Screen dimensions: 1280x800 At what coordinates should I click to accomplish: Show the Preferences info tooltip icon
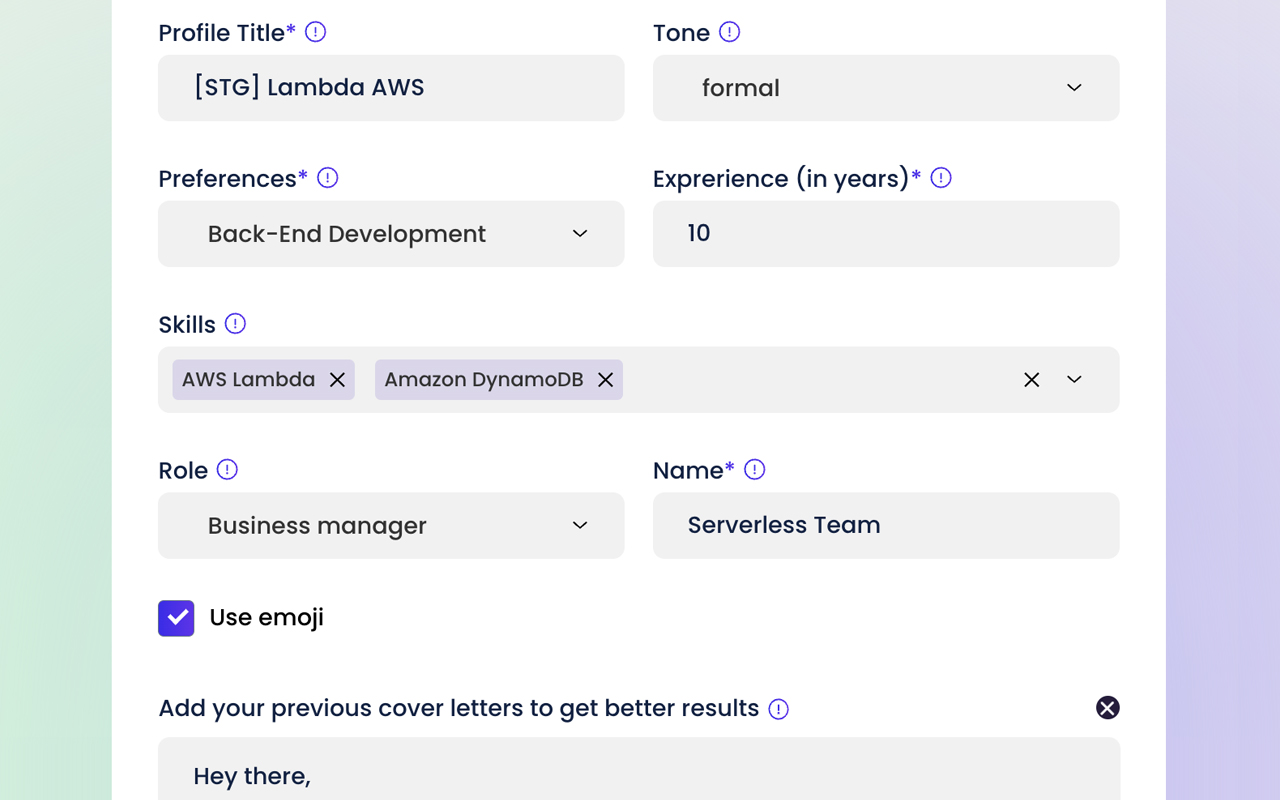click(x=327, y=178)
